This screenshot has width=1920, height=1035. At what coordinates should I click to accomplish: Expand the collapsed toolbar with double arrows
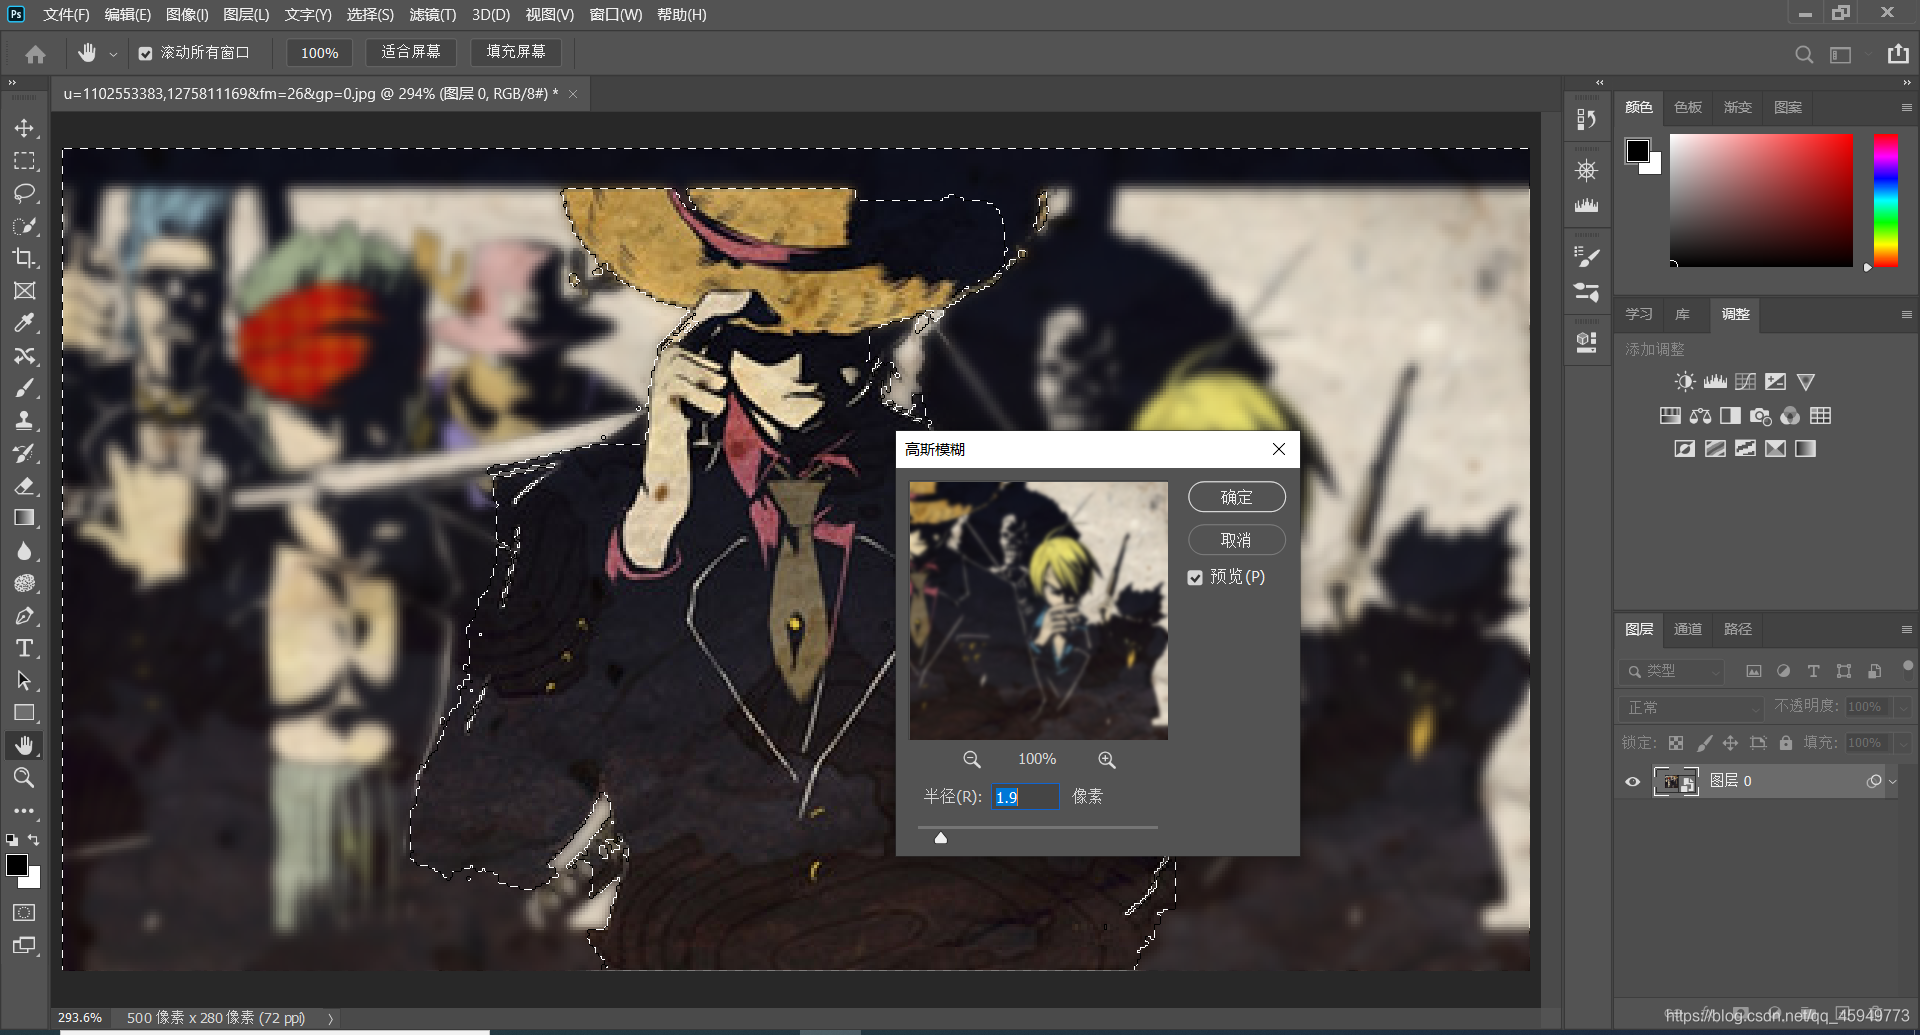click(12, 83)
